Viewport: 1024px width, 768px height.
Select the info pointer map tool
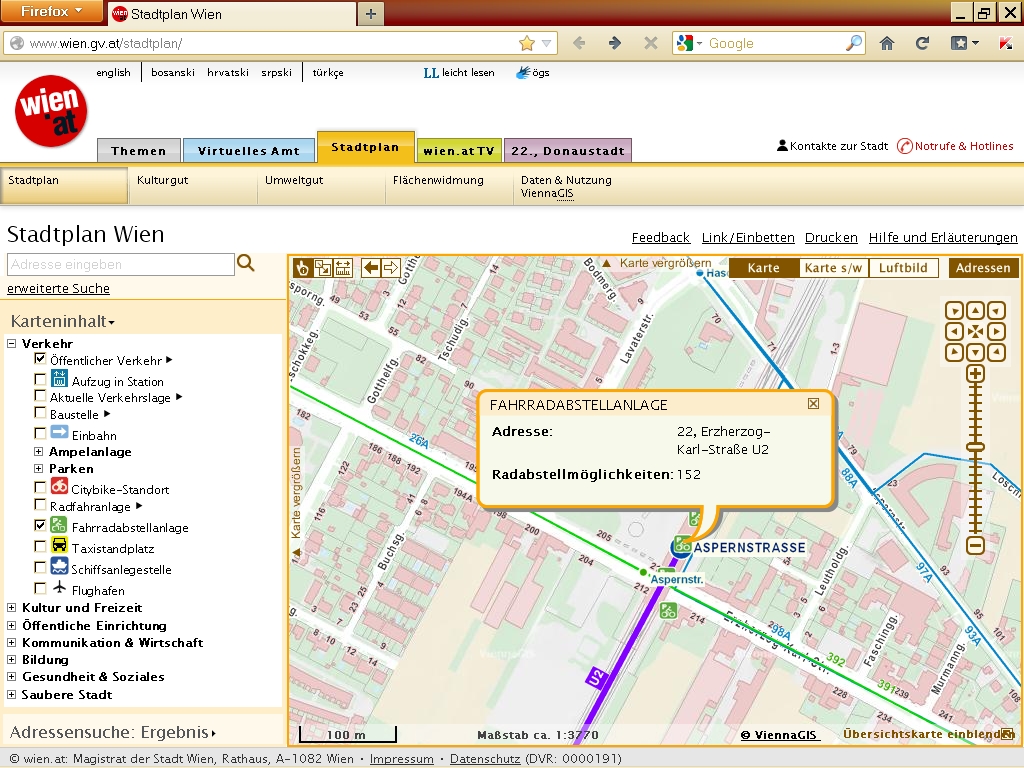(302, 267)
